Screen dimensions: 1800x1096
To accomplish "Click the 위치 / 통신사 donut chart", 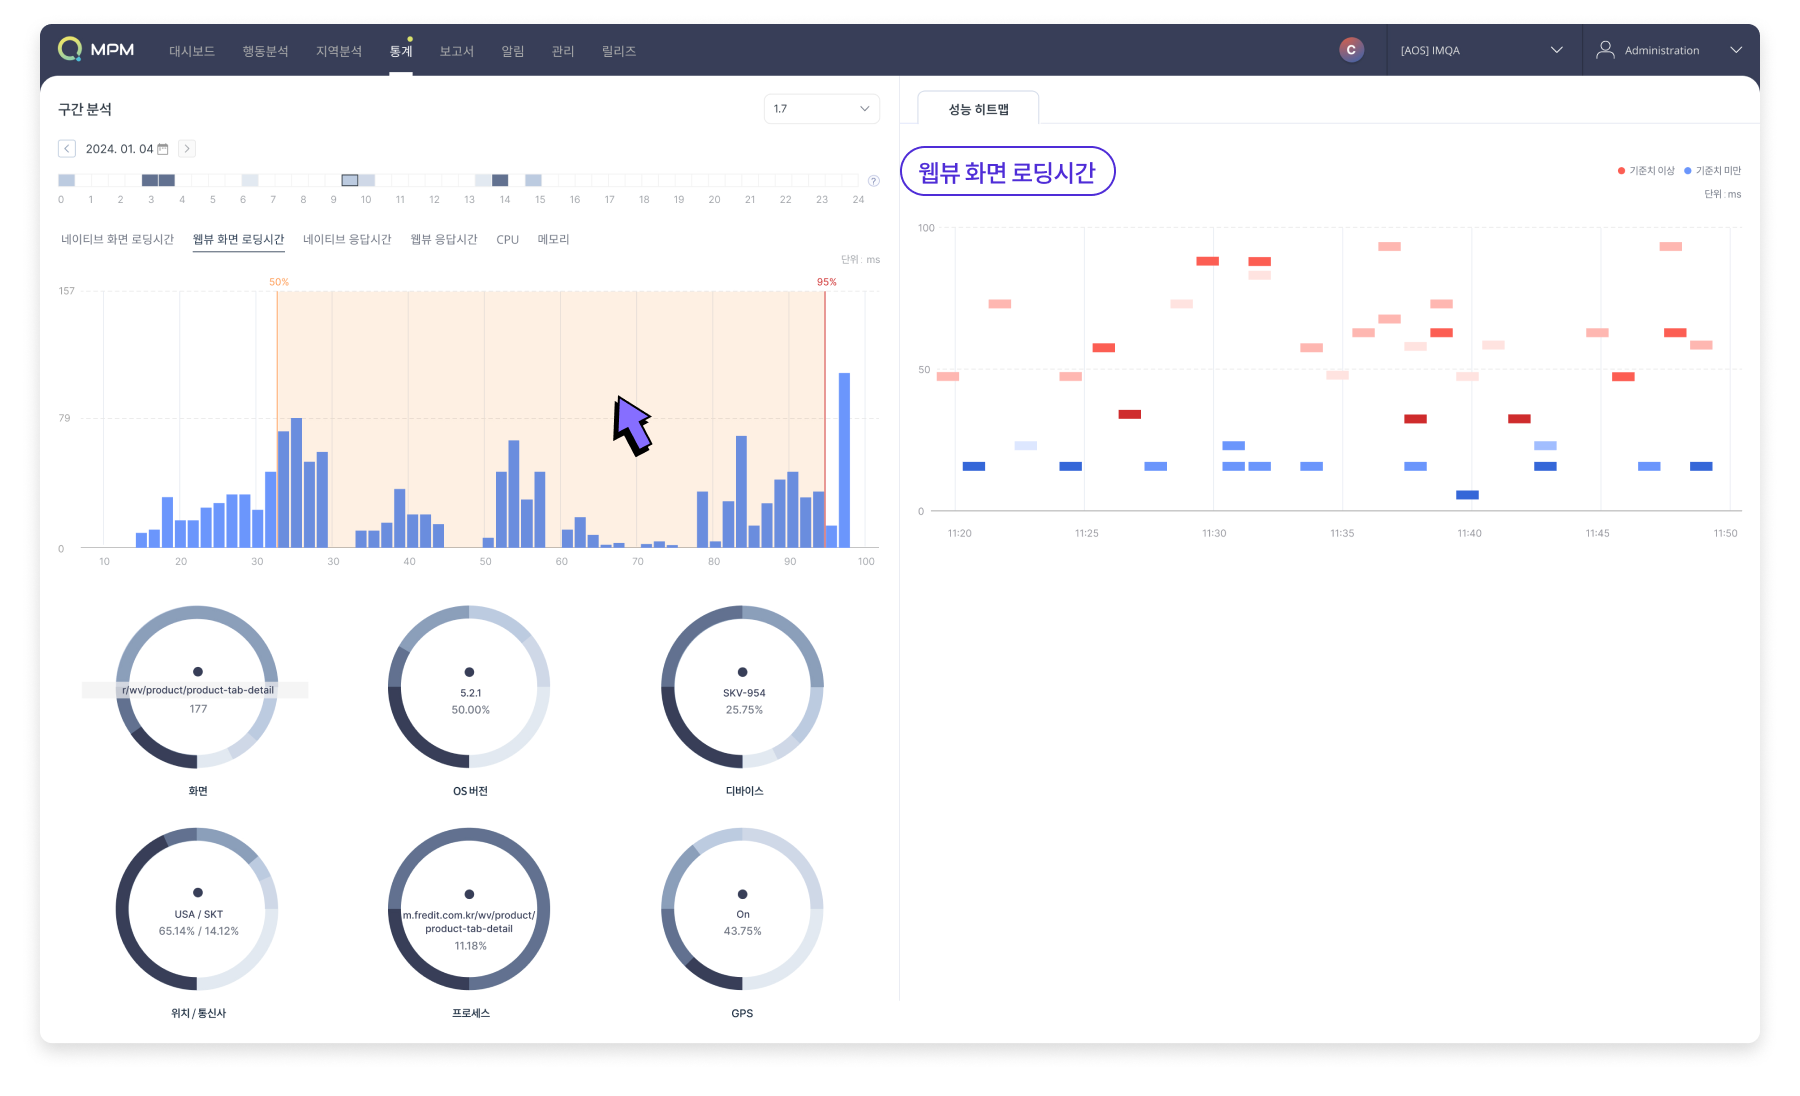I will tap(198, 909).
